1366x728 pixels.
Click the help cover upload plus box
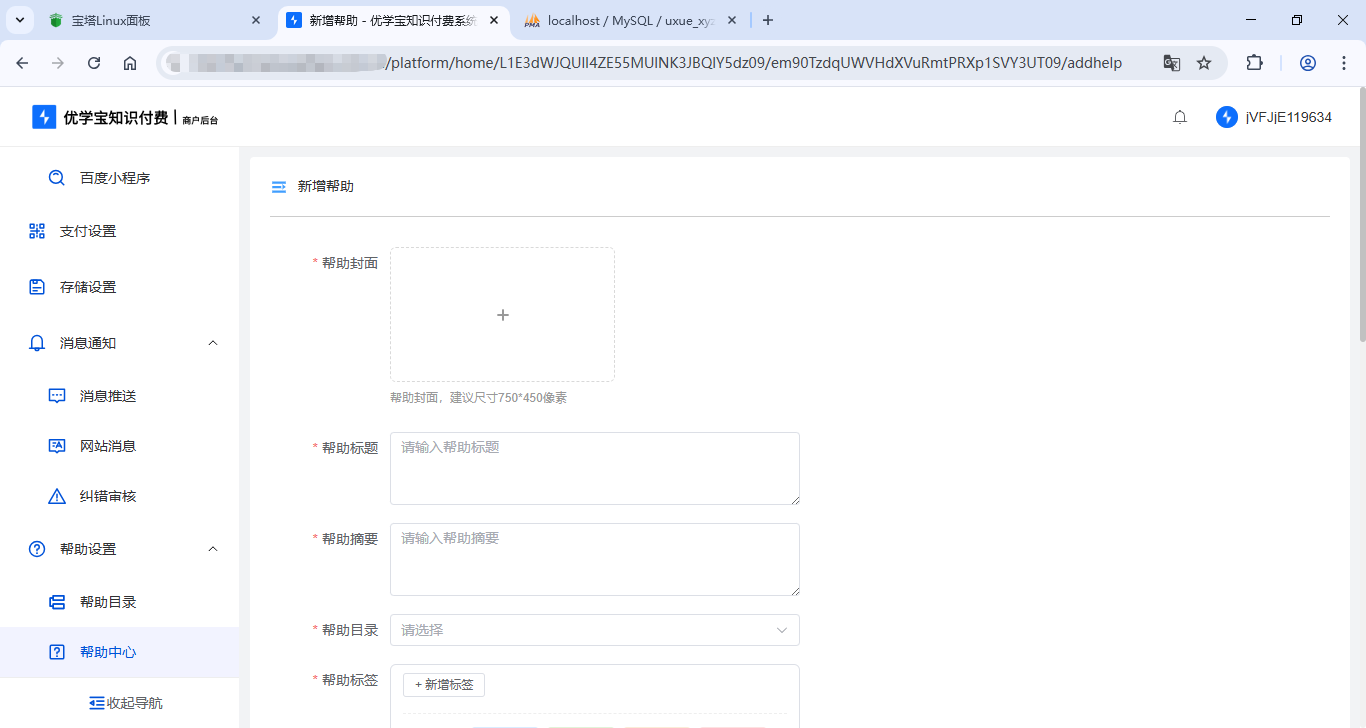click(502, 314)
